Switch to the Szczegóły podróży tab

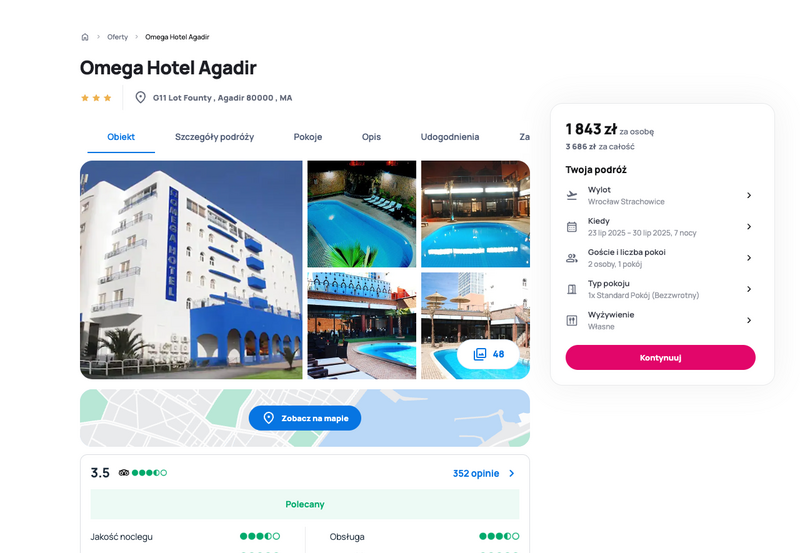click(x=214, y=137)
